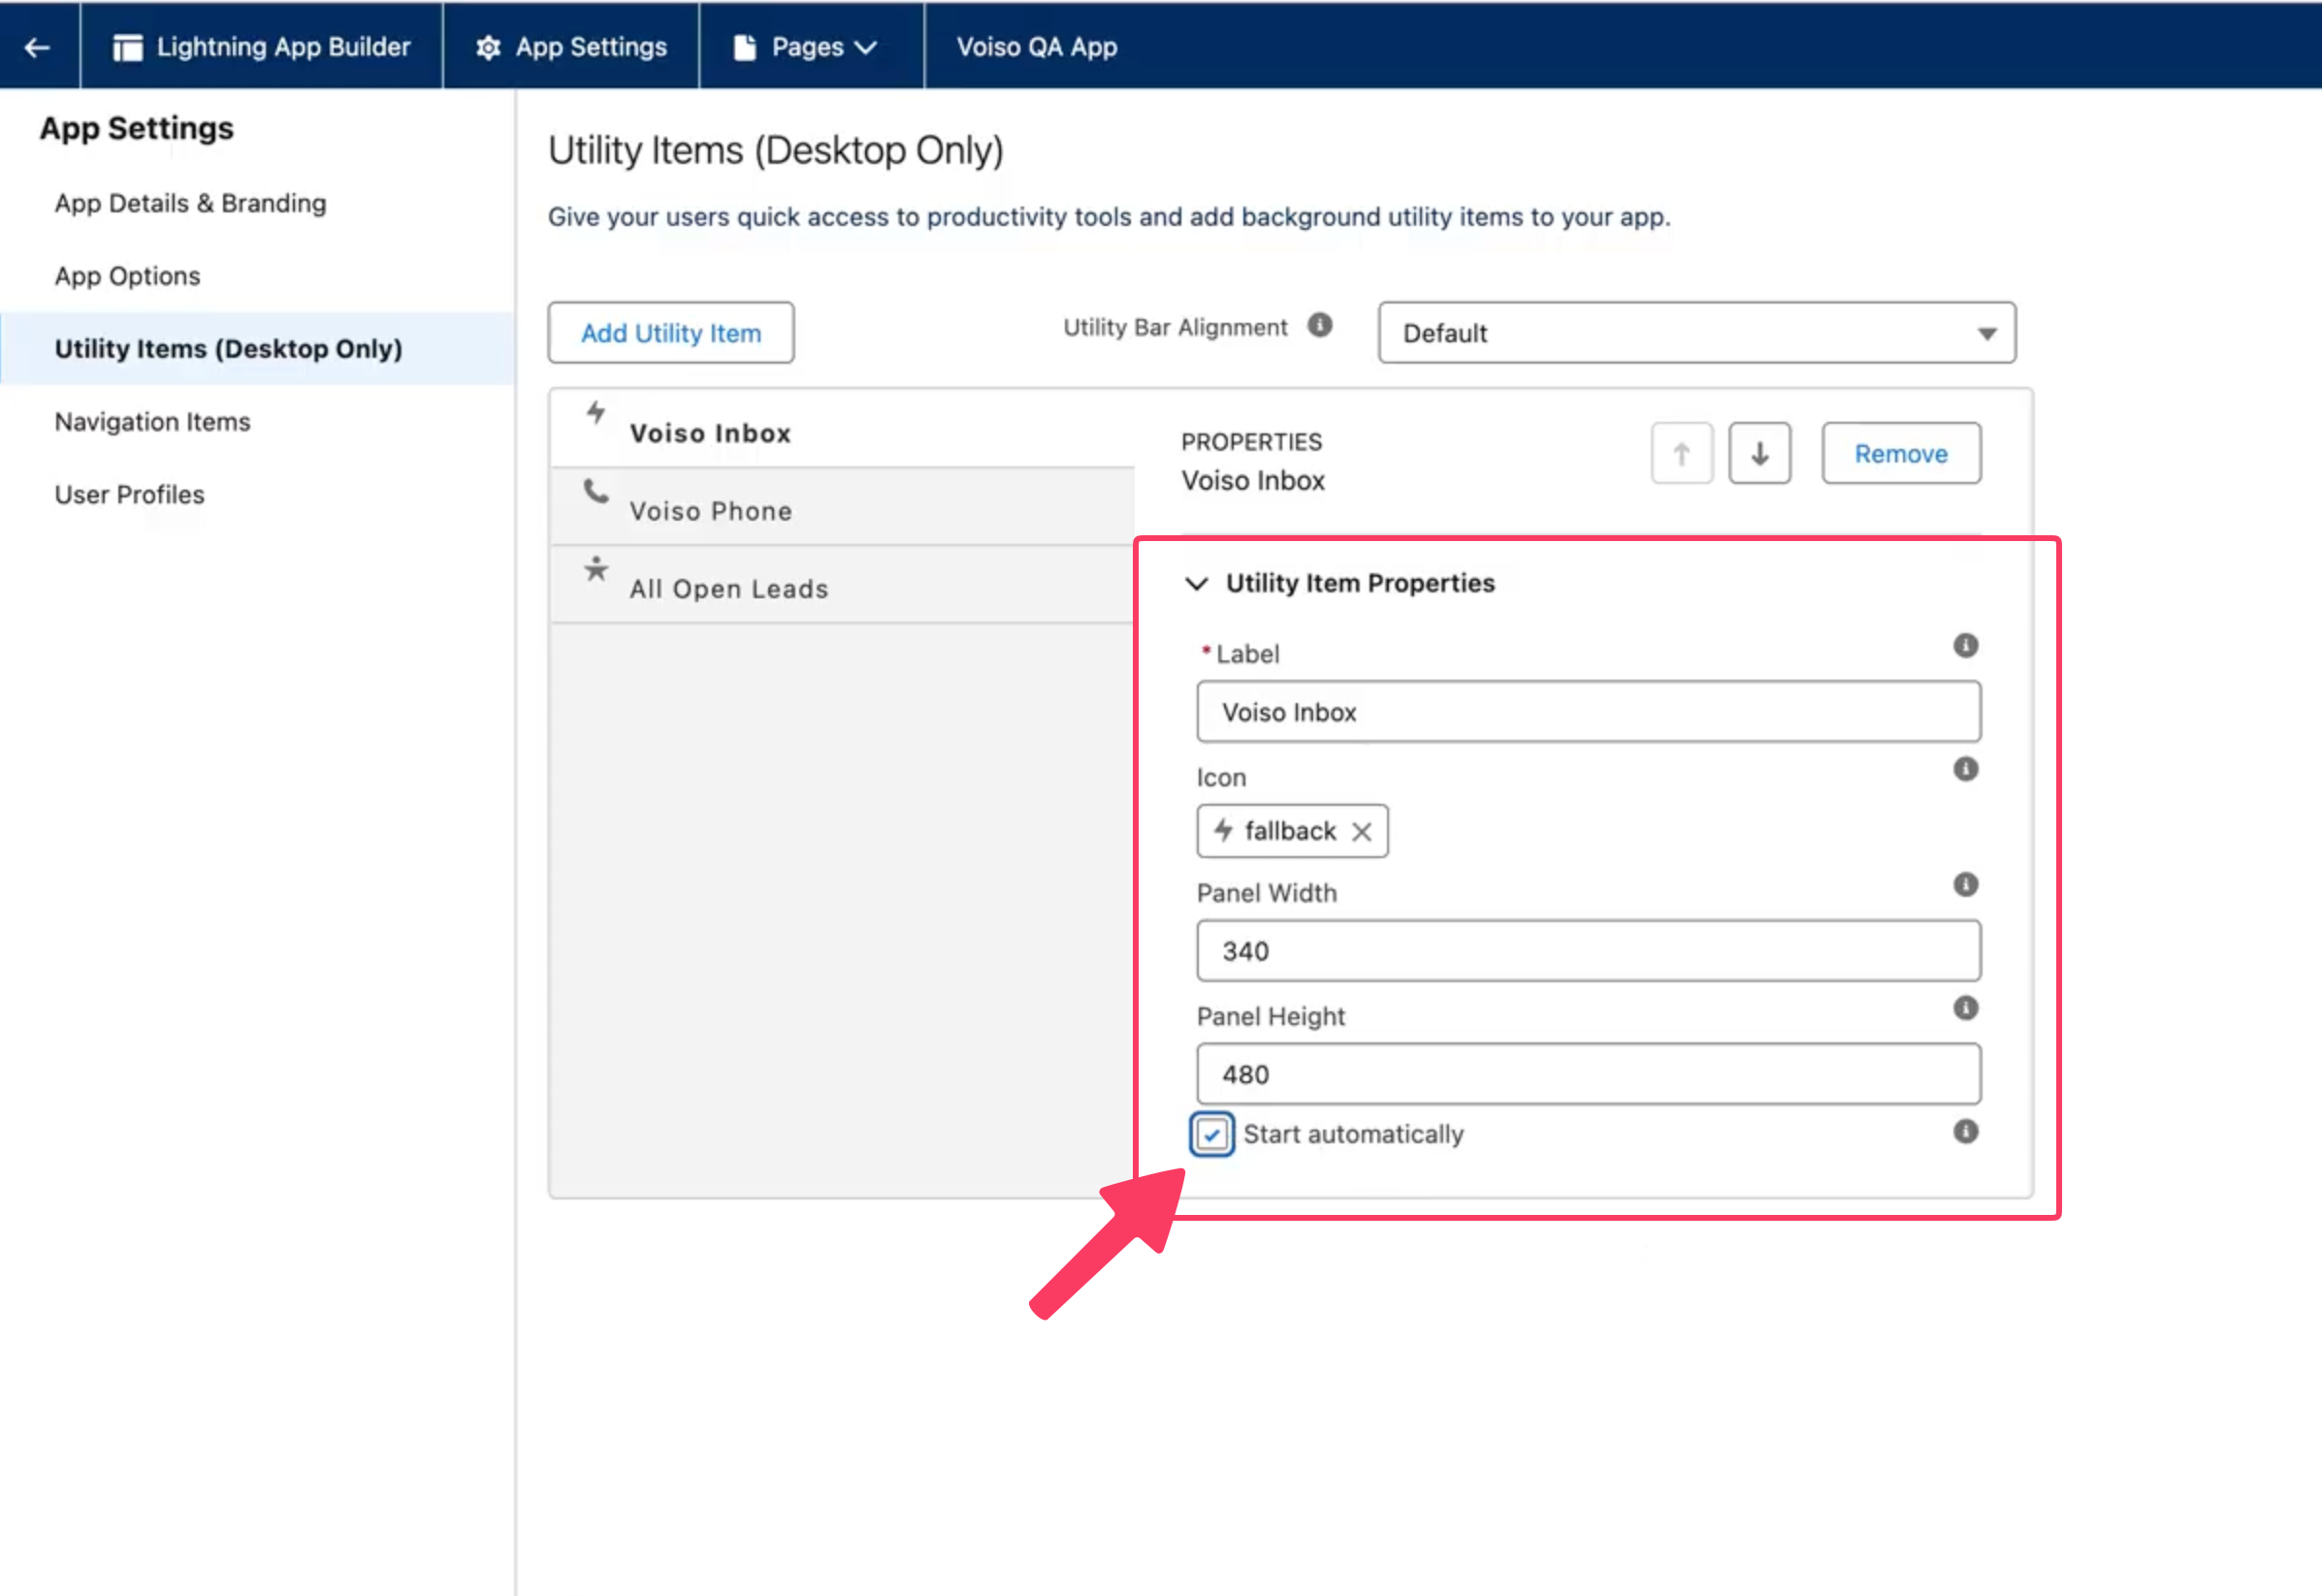Go to App Options section

tap(127, 276)
